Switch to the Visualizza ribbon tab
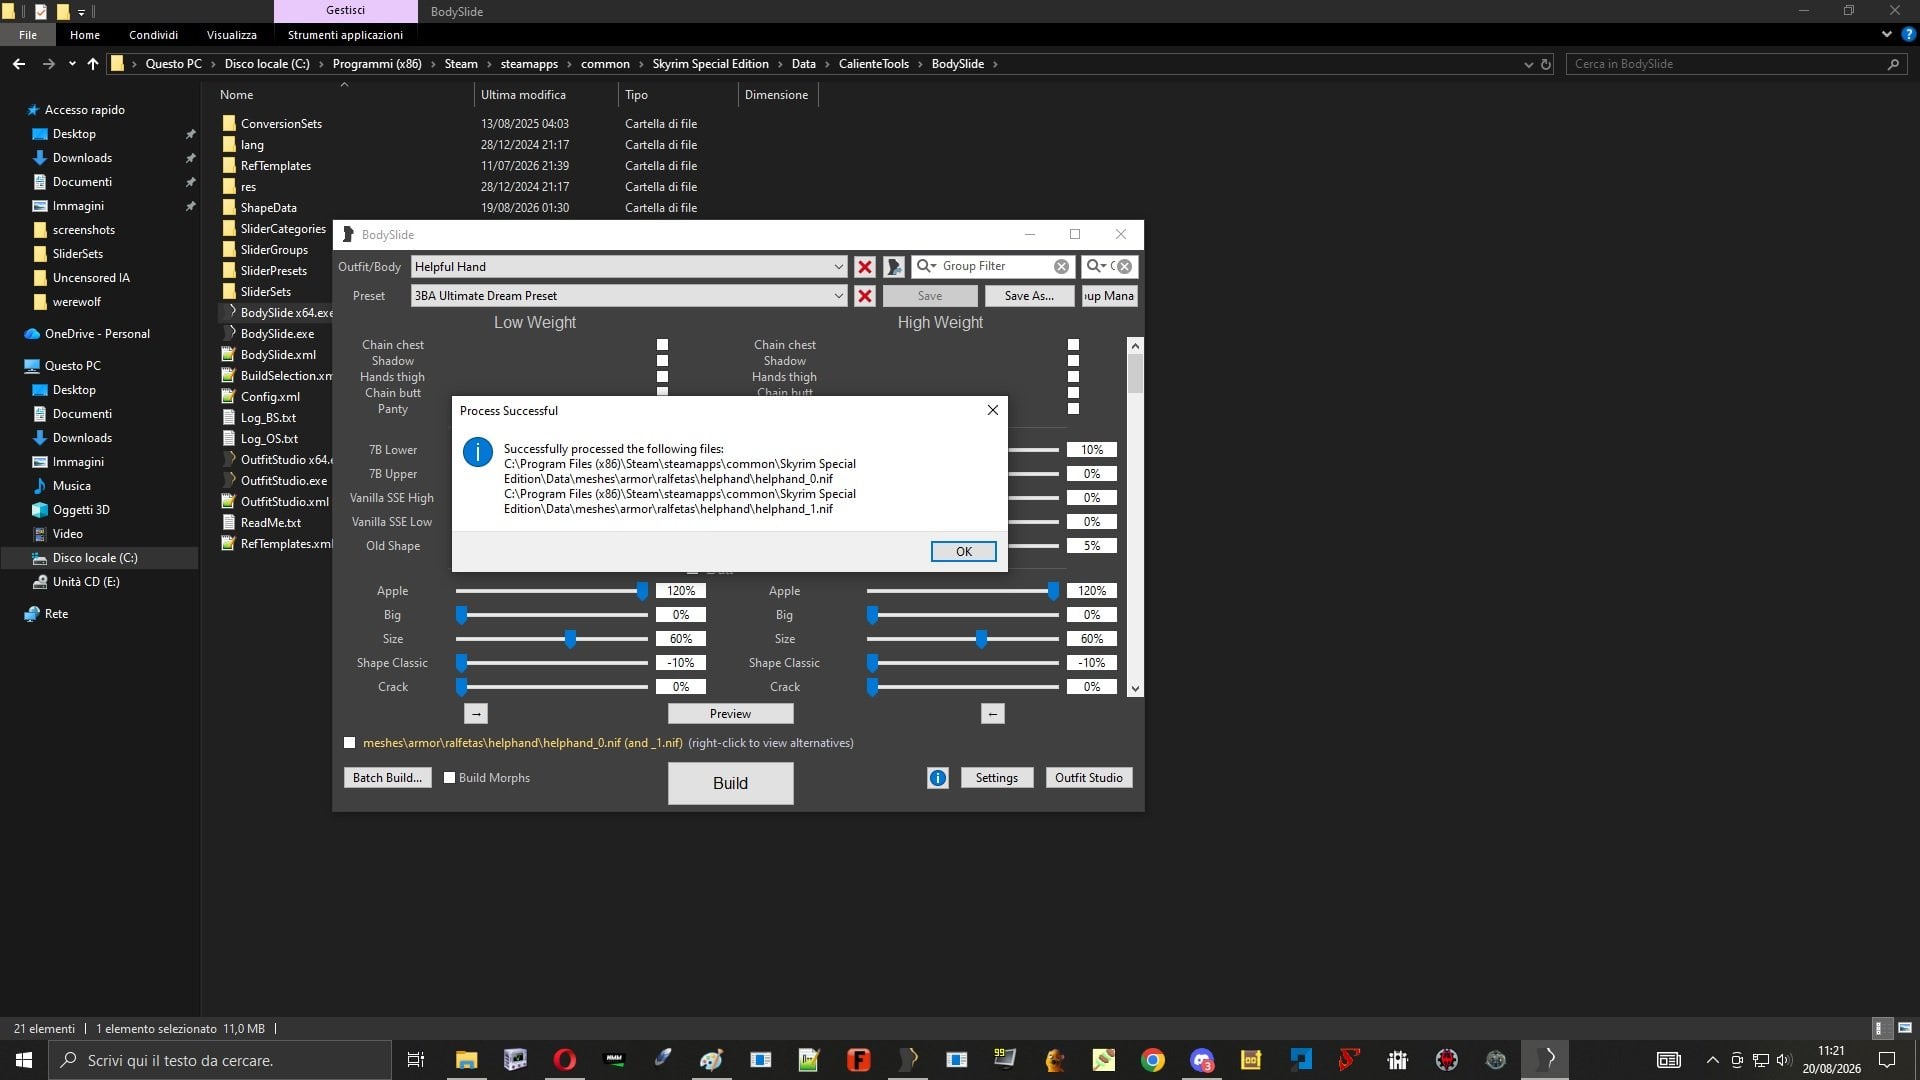 click(x=232, y=35)
